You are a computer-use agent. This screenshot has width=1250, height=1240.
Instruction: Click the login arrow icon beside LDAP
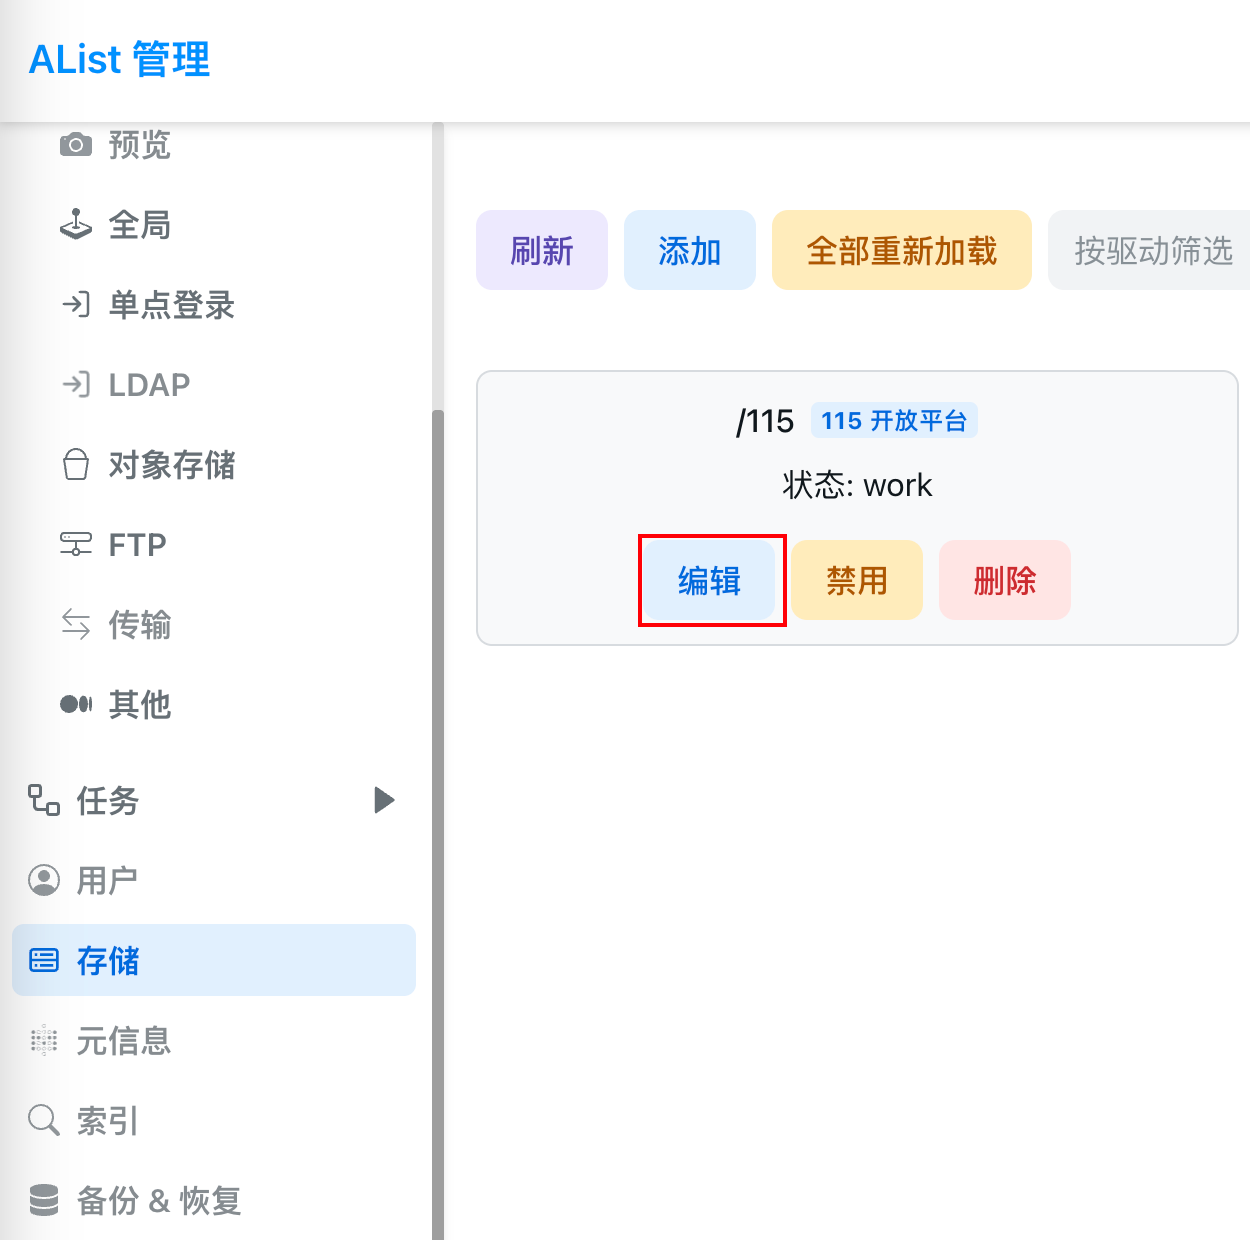(x=76, y=384)
